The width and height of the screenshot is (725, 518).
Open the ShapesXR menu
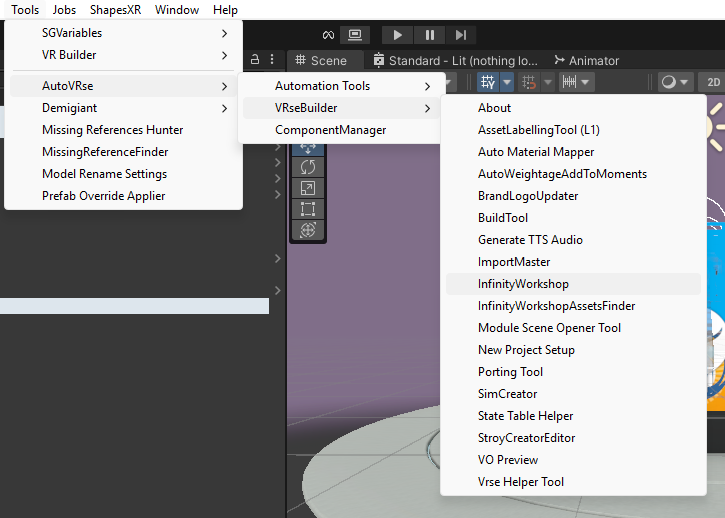(x=116, y=10)
